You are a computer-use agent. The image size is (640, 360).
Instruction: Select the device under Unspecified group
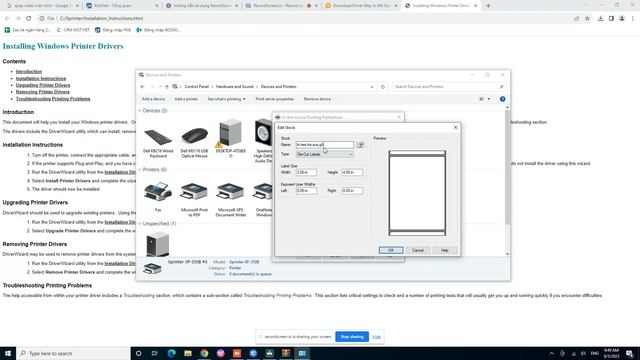(158, 244)
